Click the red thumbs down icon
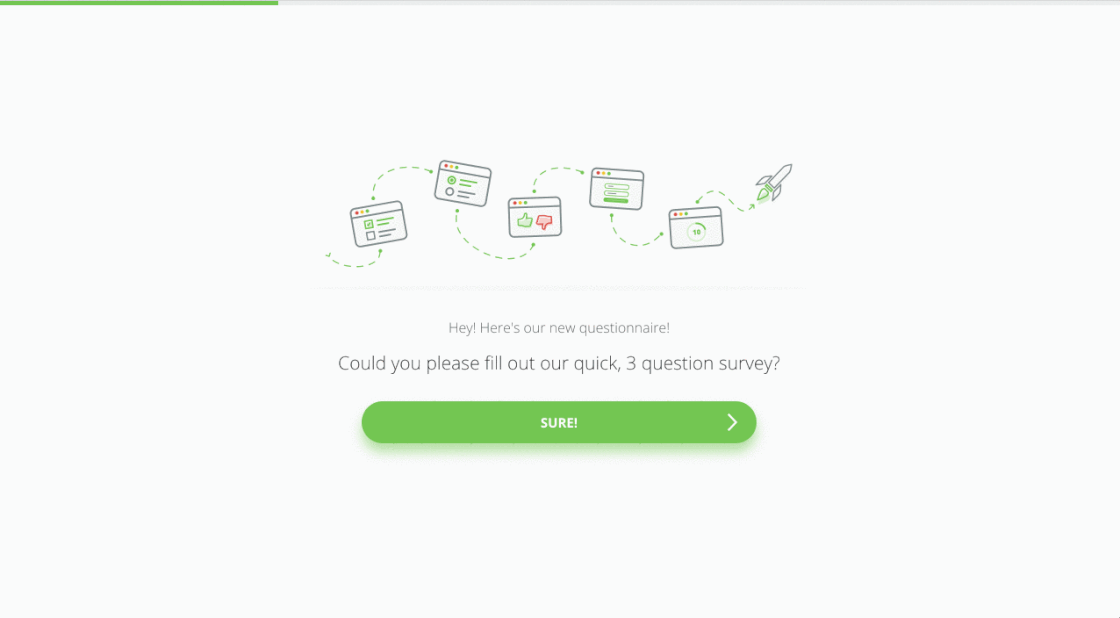 (x=545, y=222)
